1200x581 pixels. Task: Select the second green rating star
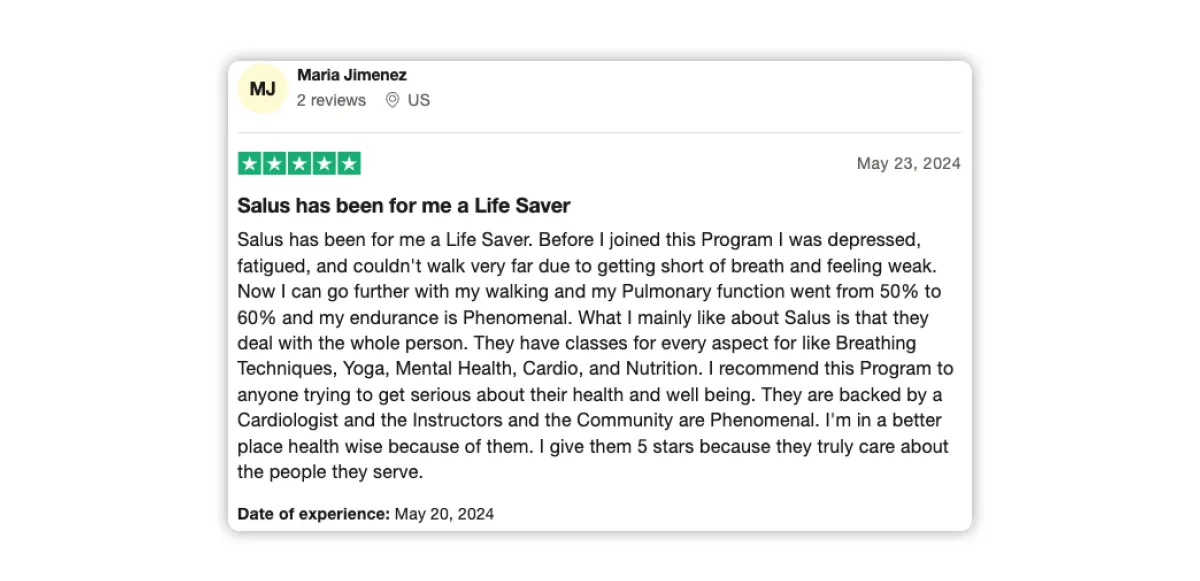pos(274,164)
